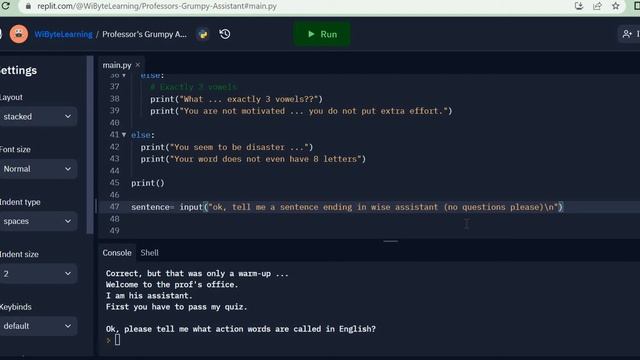
Task: Open the WiByteLearning profile link
Action: pyautogui.click(x=63, y=34)
